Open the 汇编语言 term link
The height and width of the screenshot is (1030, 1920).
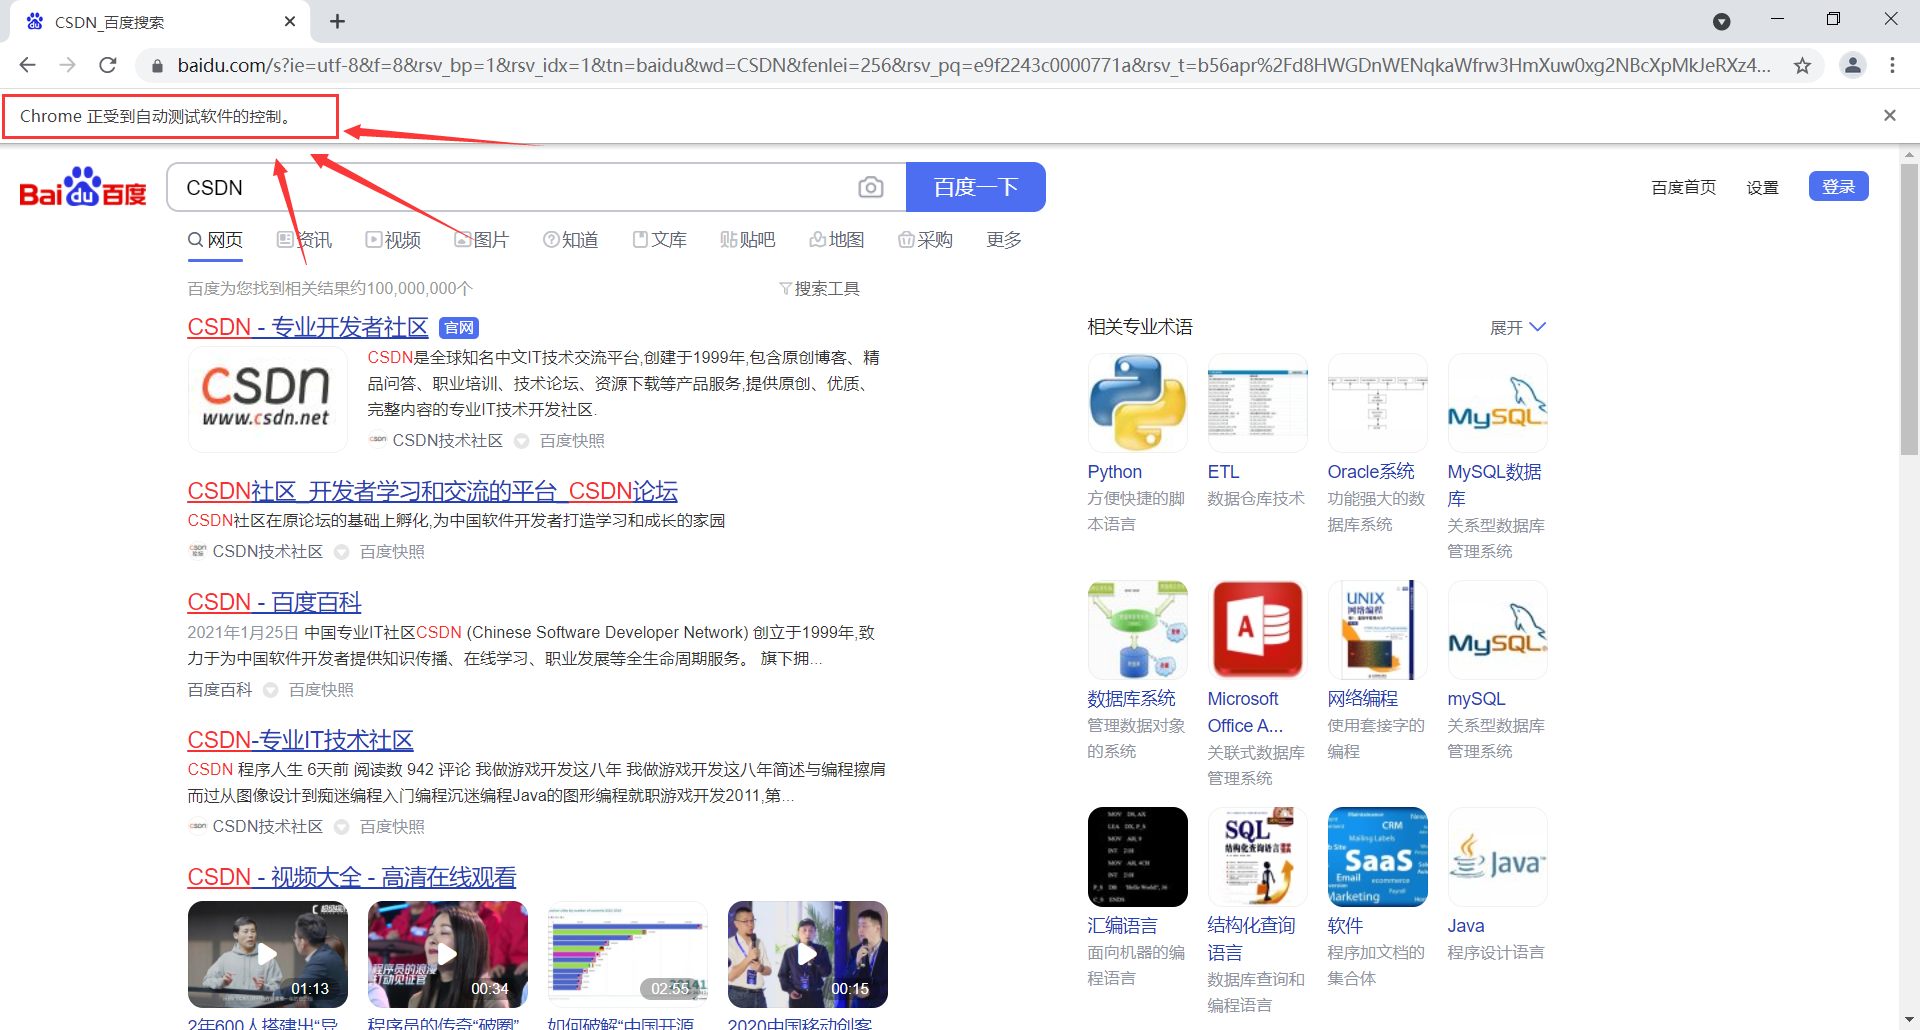click(1122, 926)
